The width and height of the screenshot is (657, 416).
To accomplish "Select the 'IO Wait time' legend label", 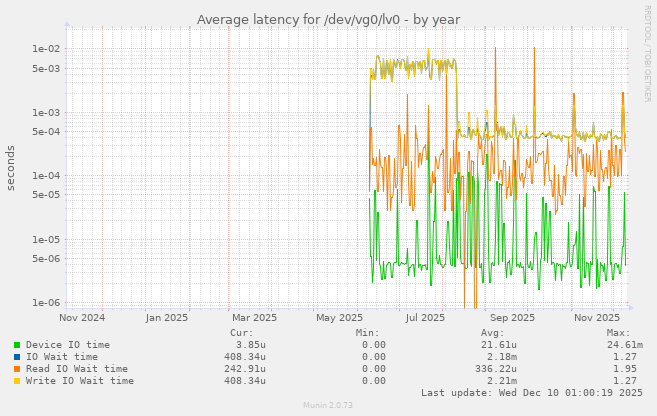I will (x=62, y=357).
